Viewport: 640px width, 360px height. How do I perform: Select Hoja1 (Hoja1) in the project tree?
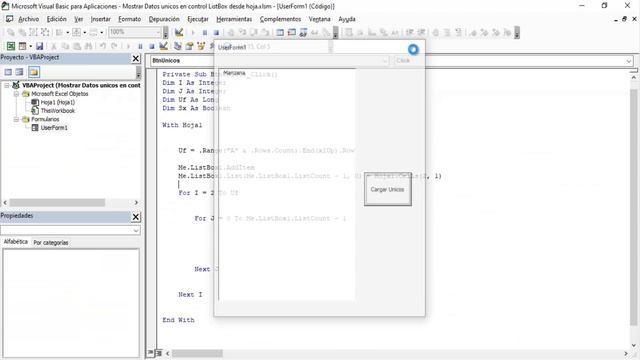point(58,102)
